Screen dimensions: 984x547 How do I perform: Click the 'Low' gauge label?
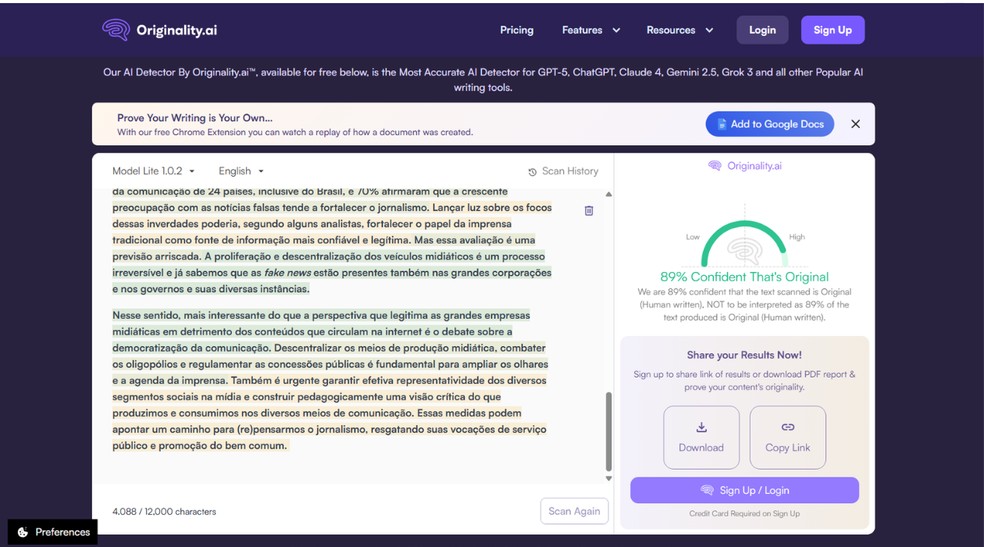coord(692,237)
